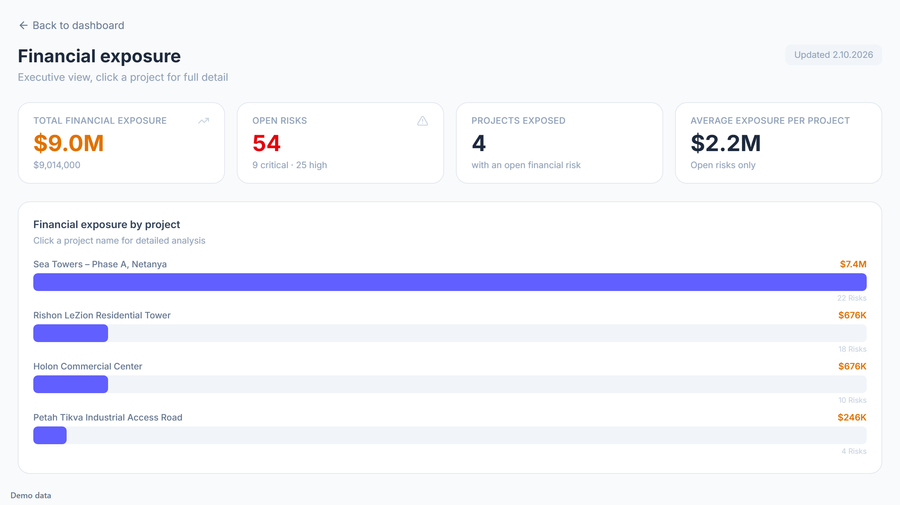
Task: Open Sea Towers – Phase A, Netanya project
Action: 100,264
